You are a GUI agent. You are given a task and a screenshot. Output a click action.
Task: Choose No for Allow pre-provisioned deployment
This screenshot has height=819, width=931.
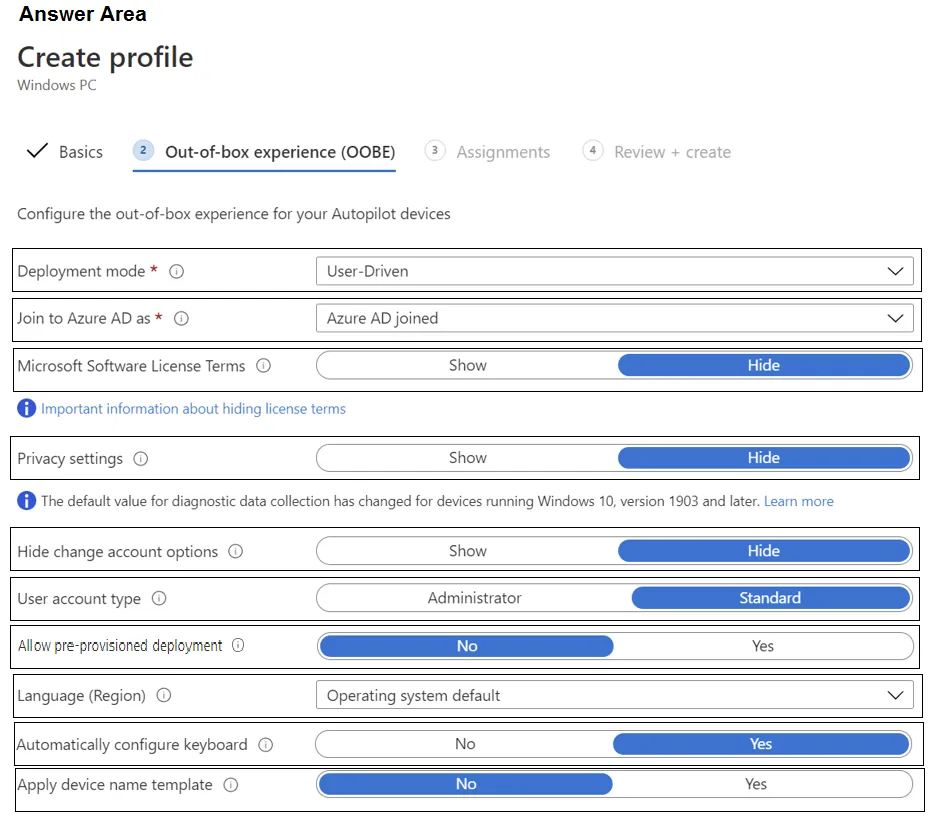coord(467,646)
